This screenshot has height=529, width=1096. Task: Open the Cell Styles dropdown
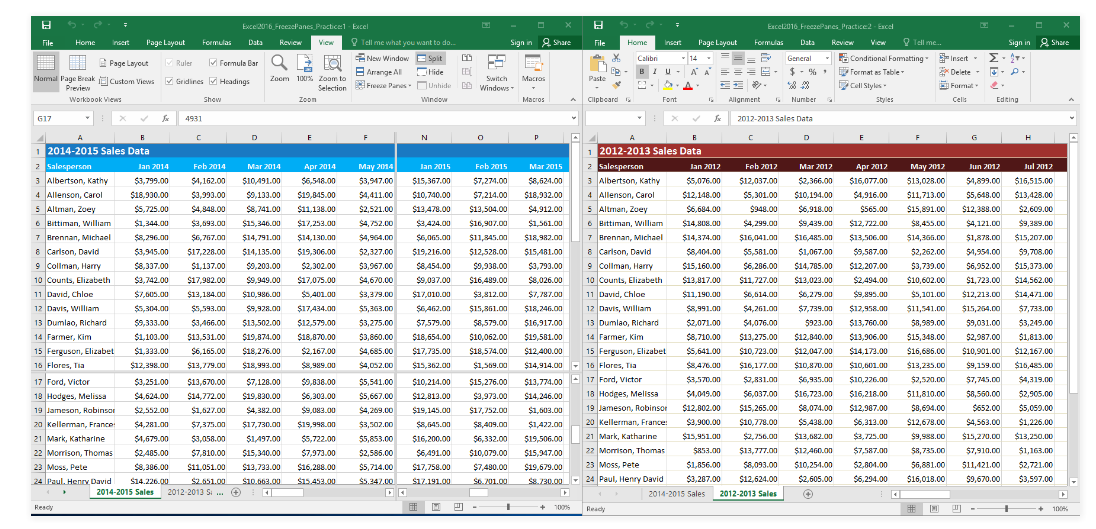[x=865, y=85]
